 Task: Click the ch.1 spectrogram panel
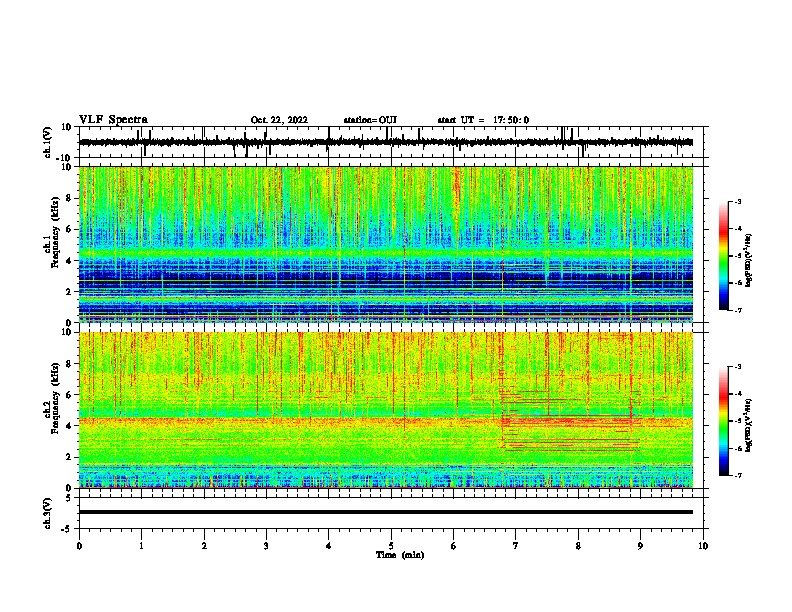click(x=386, y=244)
